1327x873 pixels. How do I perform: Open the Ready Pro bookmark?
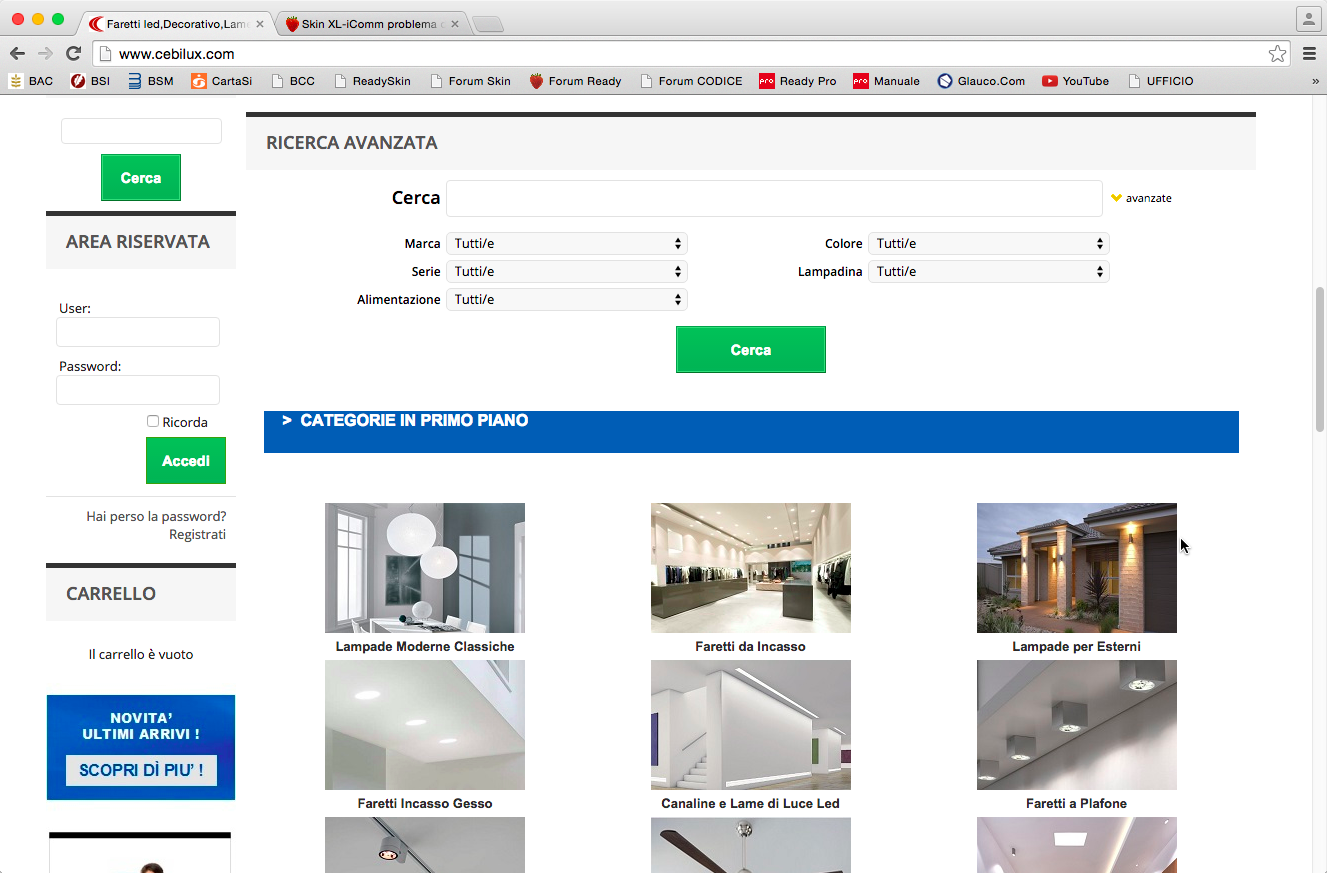797,81
